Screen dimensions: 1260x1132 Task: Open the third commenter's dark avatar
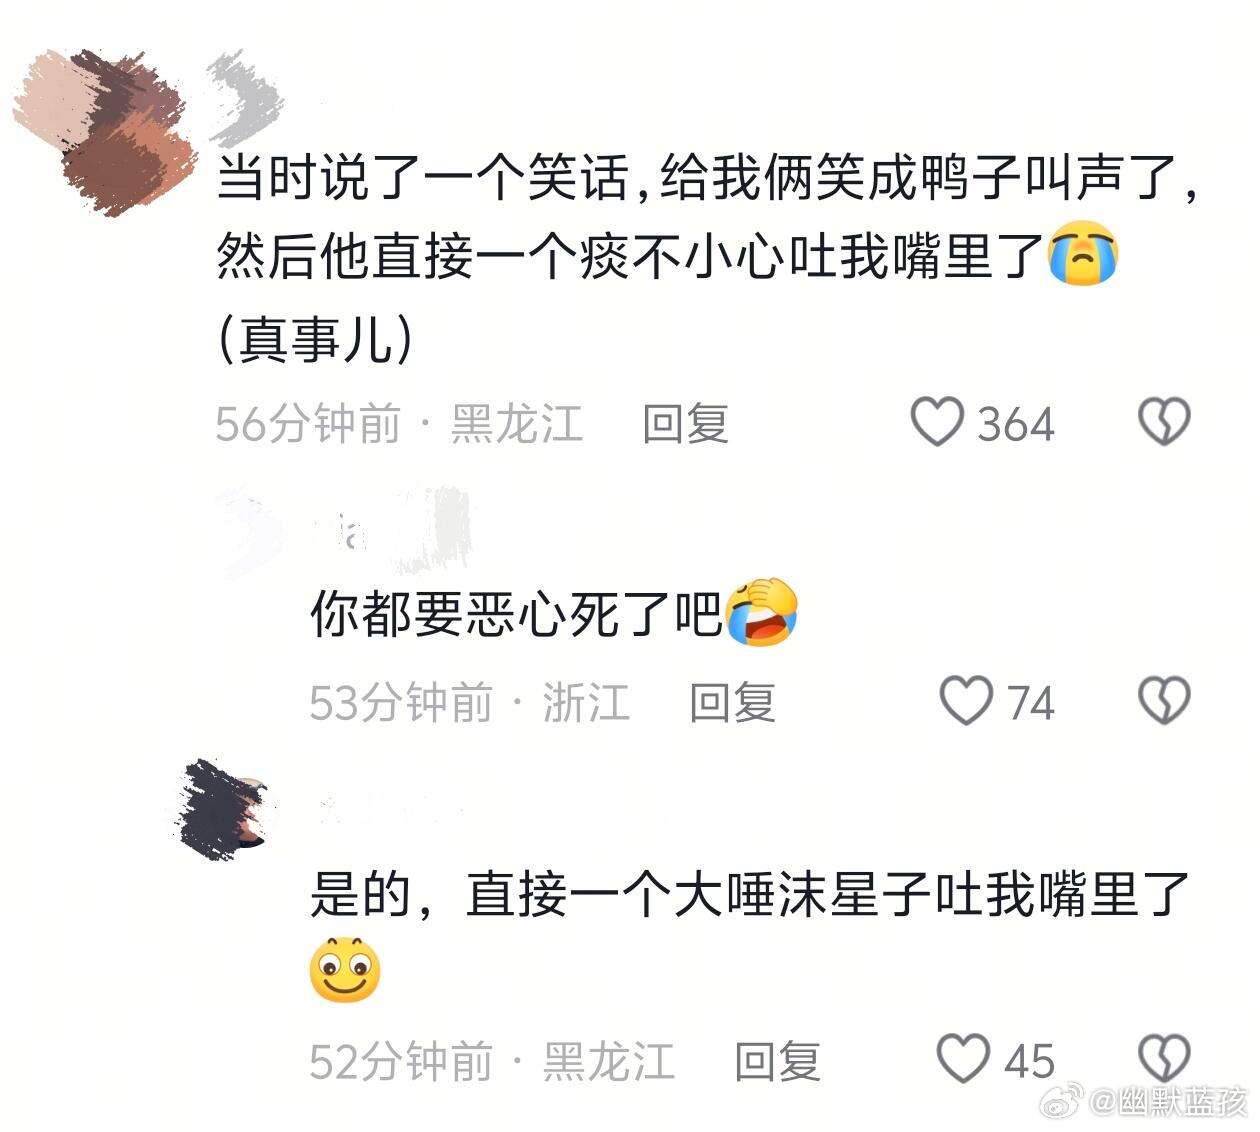point(222,809)
